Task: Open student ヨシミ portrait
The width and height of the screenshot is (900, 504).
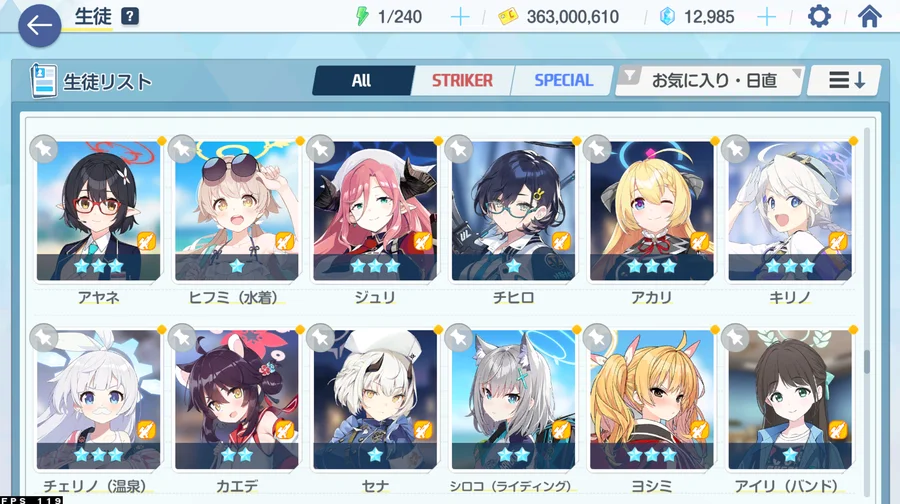Action: (x=651, y=400)
